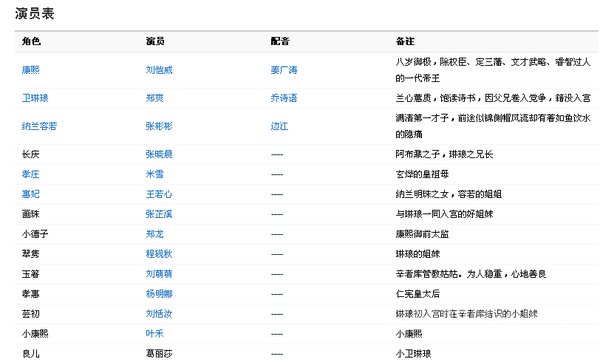This screenshot has height=362, width=600.
Task: Open voice actor link 乔诗语
Action: point(284,98)
